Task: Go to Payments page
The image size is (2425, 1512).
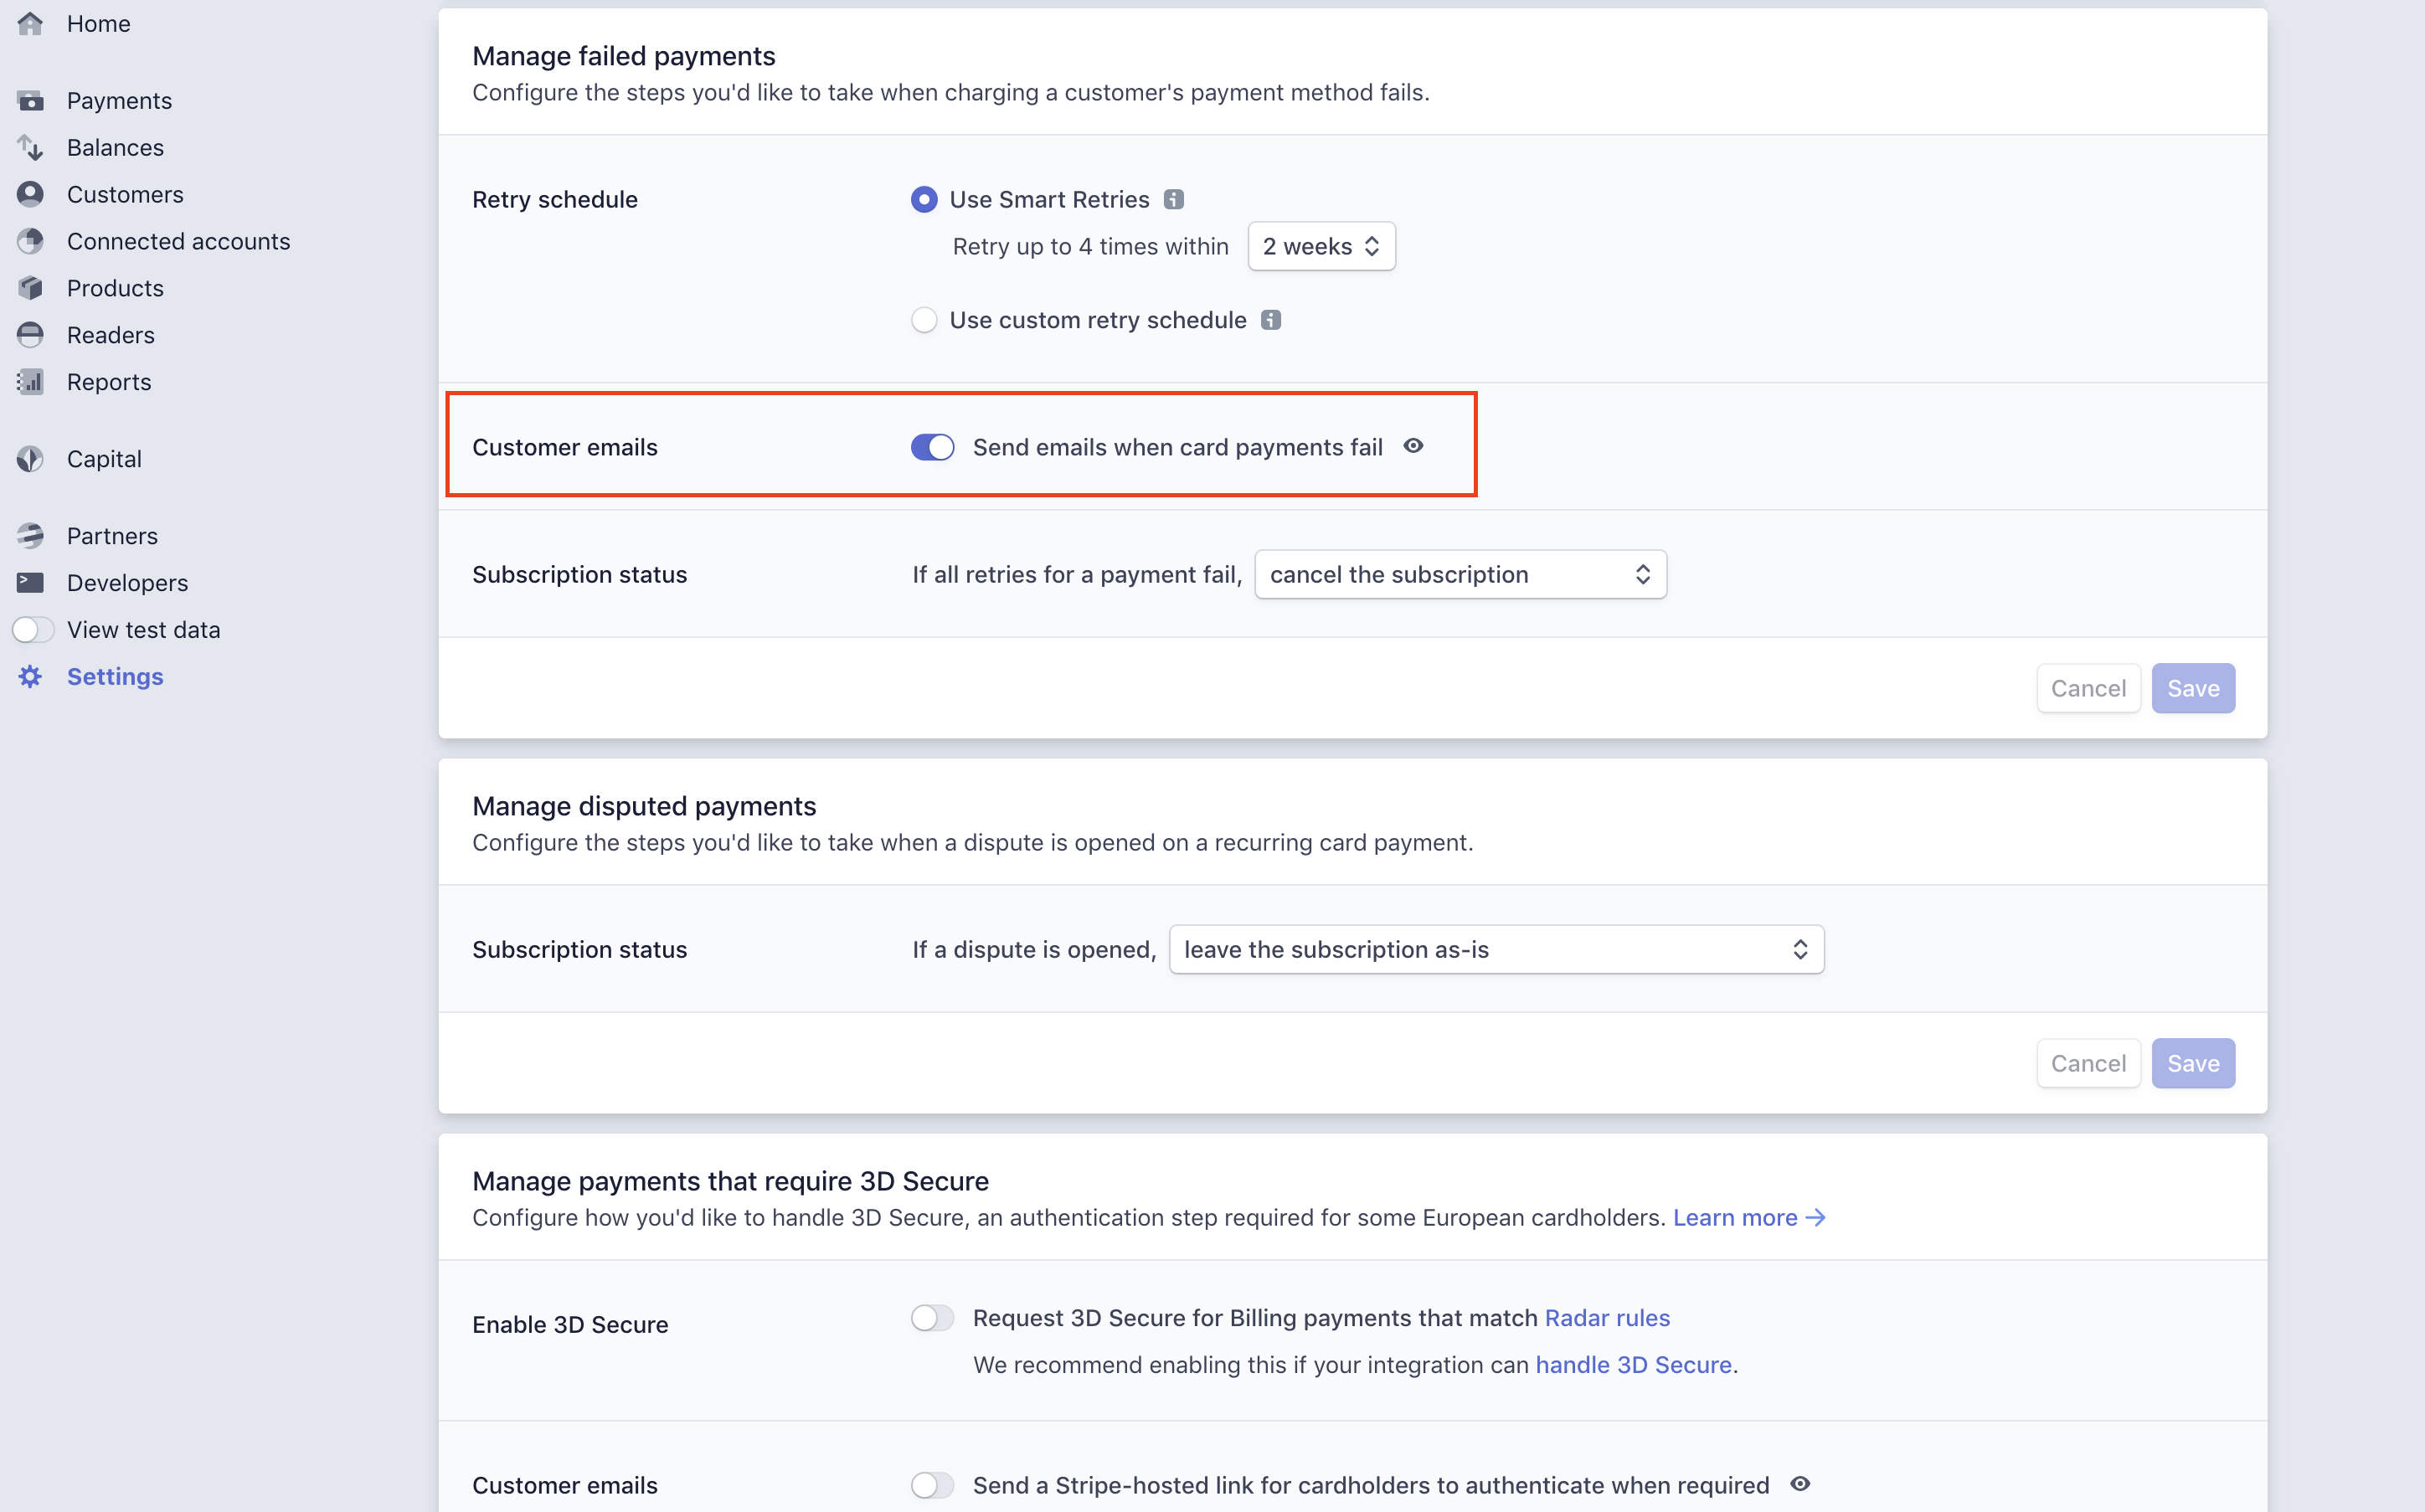Action: [x=119, y=100]
